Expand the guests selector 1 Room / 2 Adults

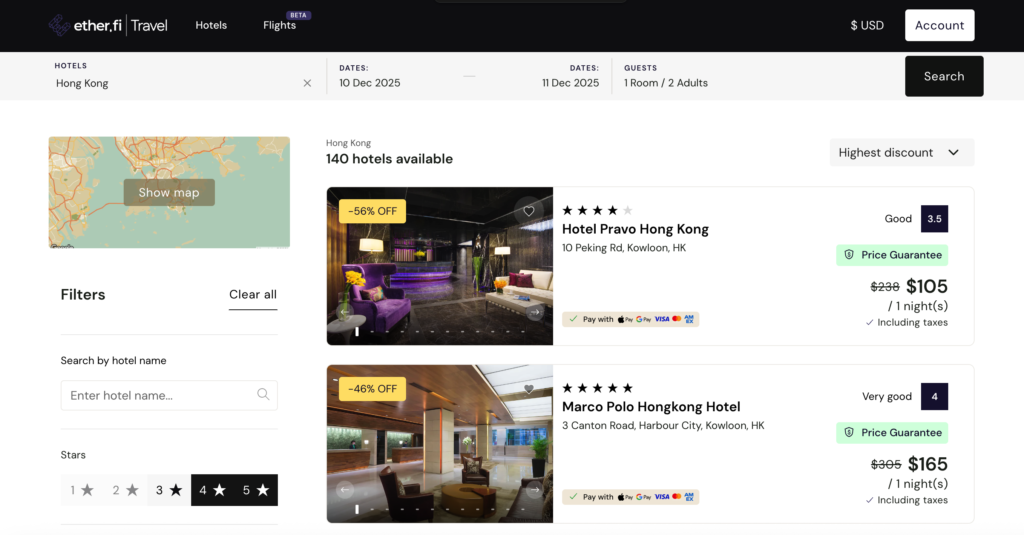point(666,83)
